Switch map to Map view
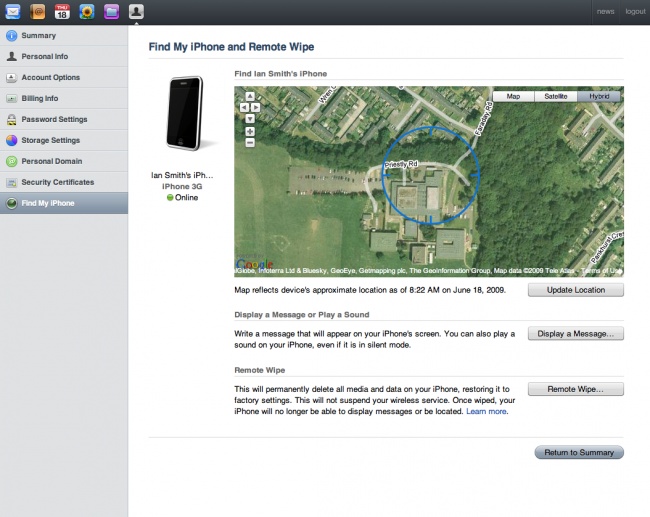The image size is (650, 517). click(513, 97)
